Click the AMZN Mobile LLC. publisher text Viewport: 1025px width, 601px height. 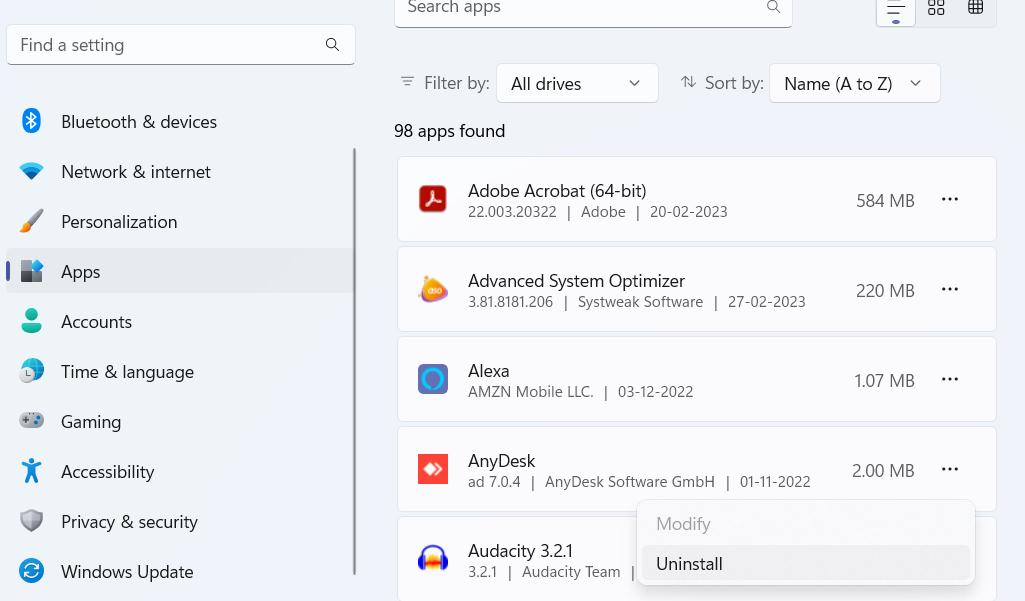pos(531,392)
